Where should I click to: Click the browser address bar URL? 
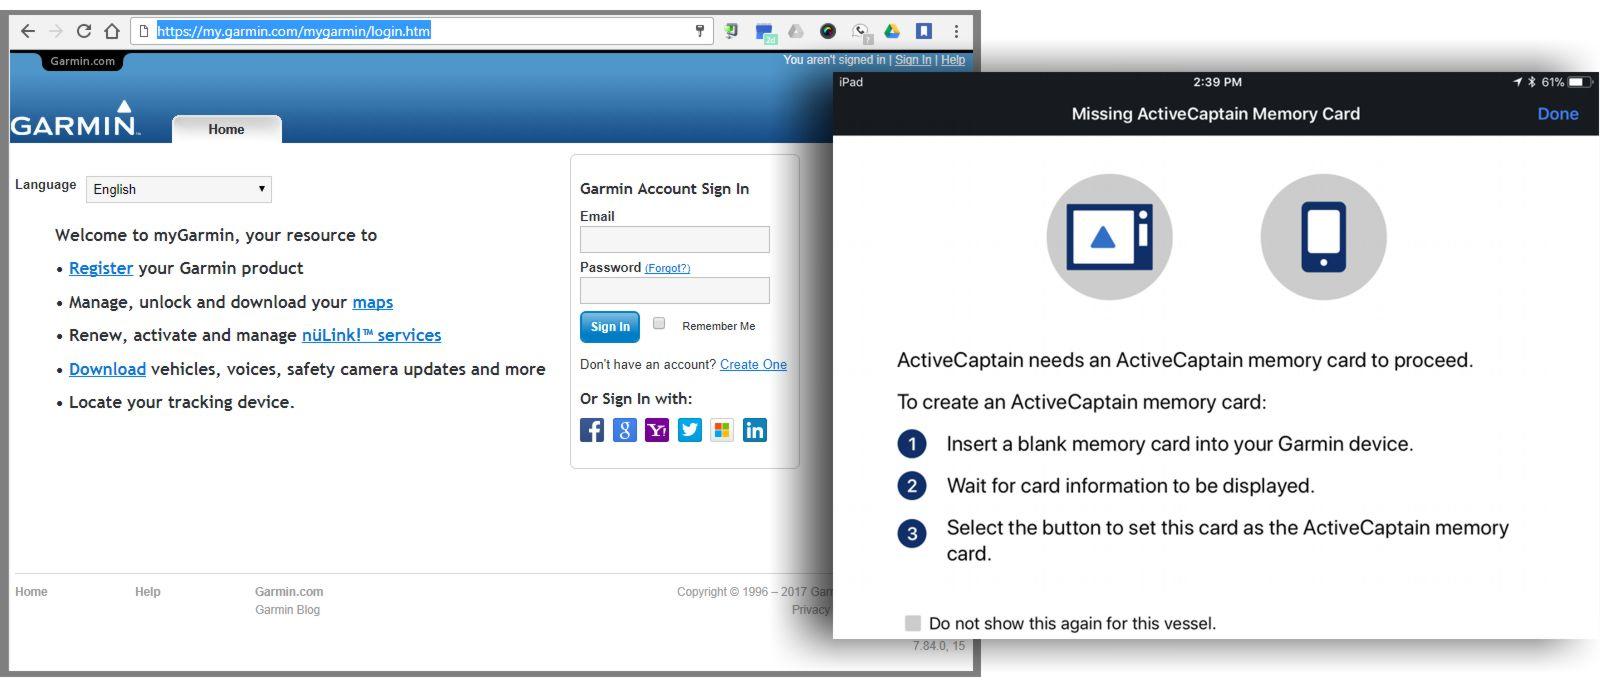coord(294,31)
